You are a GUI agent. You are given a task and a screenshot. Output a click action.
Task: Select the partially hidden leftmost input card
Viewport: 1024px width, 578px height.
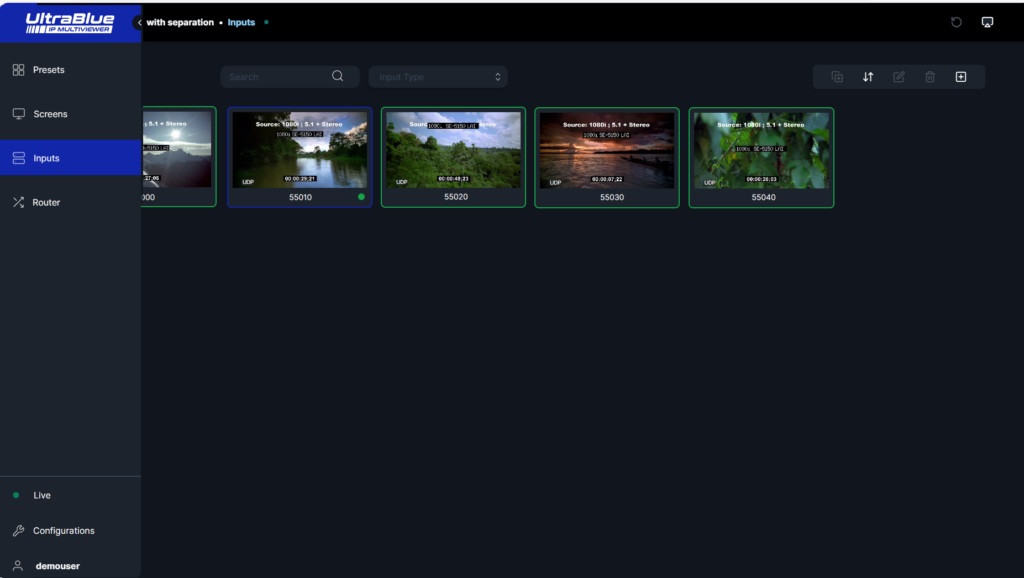[178, 157]
